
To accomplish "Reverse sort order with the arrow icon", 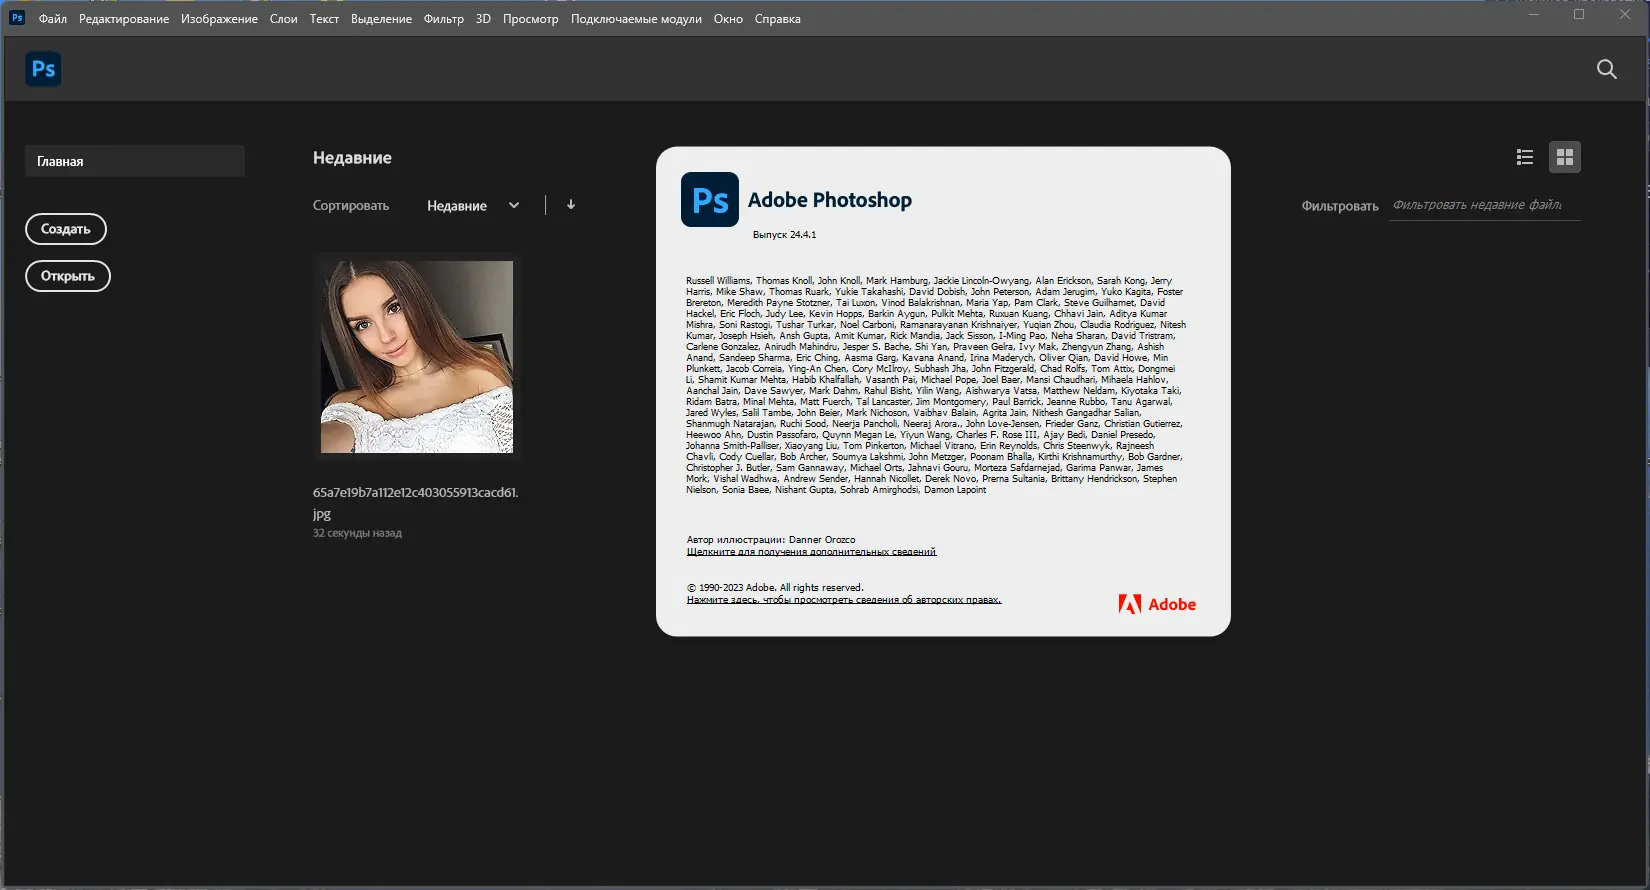I will coord(571,205).
